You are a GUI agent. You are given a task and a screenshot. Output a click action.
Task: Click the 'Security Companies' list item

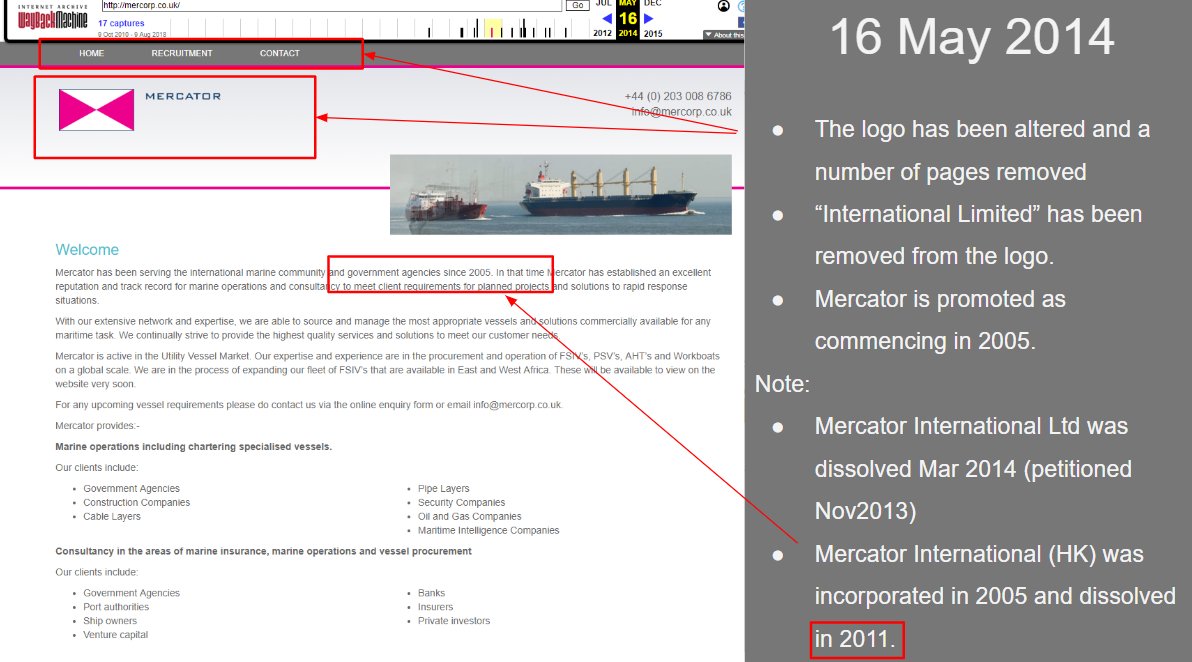(461, 502)
